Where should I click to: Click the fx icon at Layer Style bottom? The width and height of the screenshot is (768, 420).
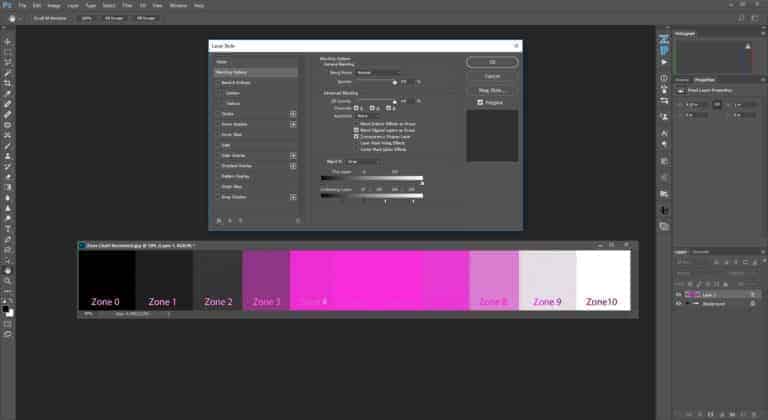coord(219,220)
